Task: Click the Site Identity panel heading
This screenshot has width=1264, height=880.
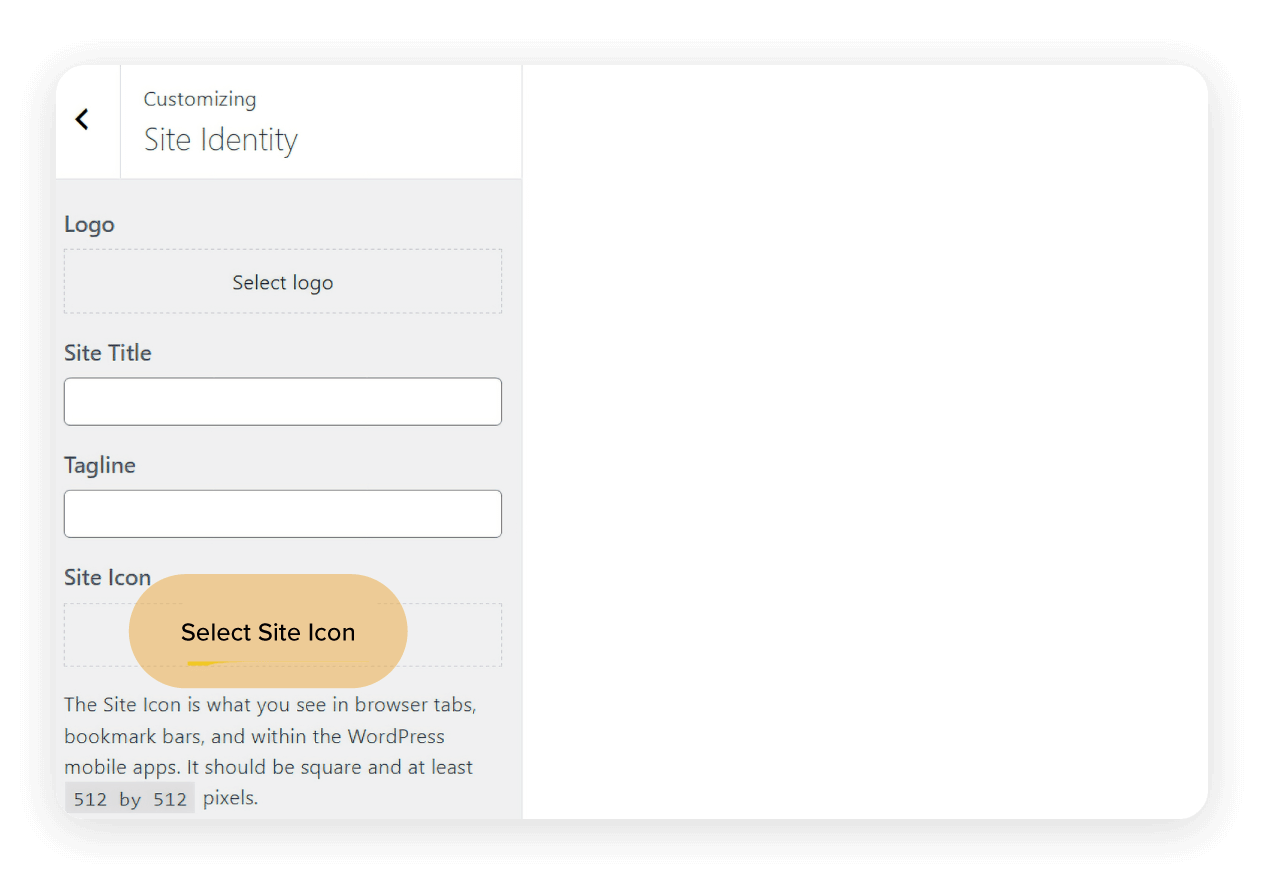Action: coord(220,140)
